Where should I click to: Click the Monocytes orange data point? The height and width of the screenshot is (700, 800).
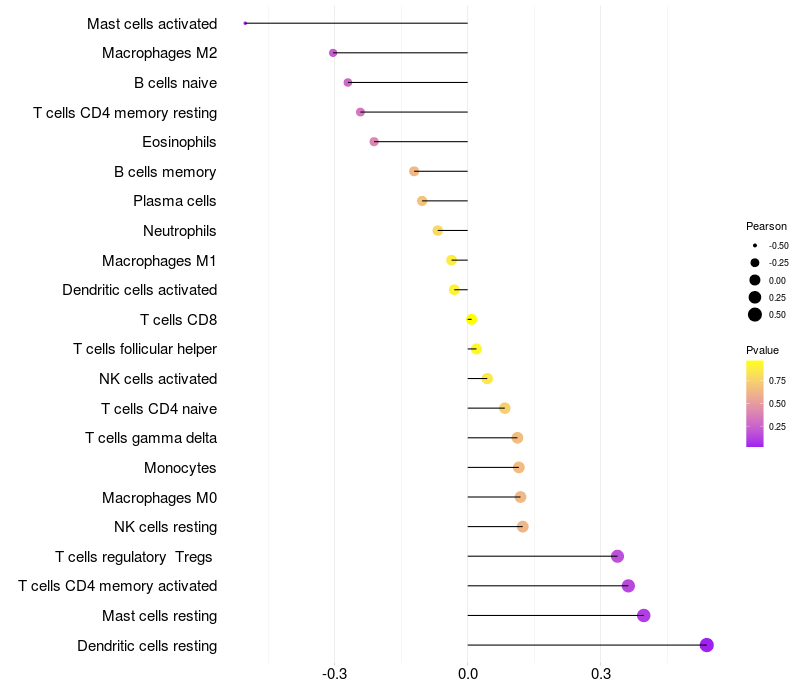519,467
